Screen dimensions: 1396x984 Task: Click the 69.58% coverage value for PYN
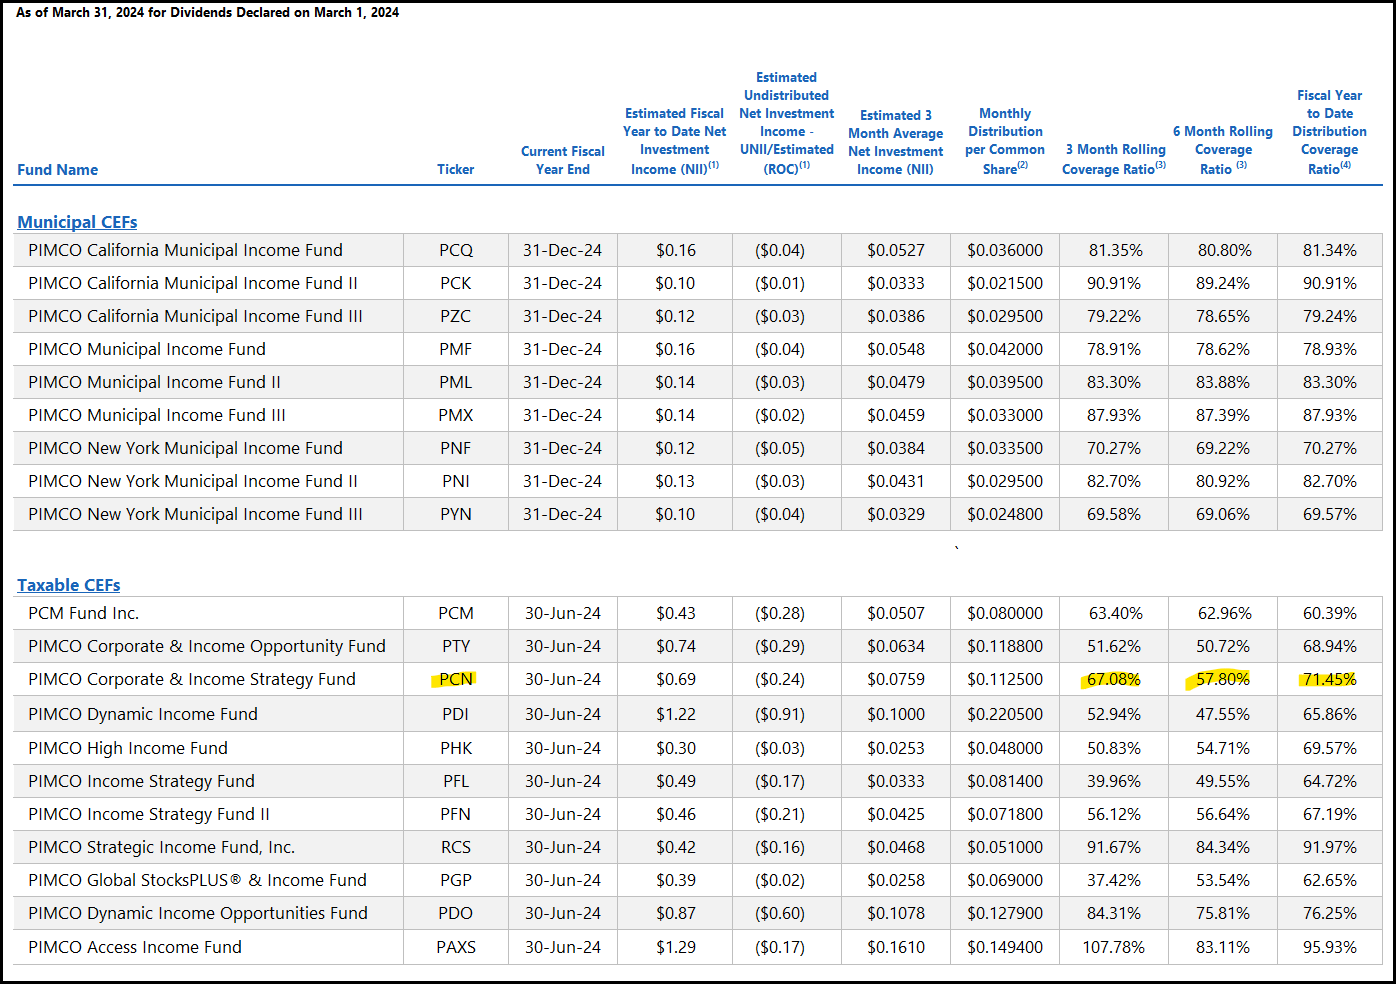(1113, 514)
